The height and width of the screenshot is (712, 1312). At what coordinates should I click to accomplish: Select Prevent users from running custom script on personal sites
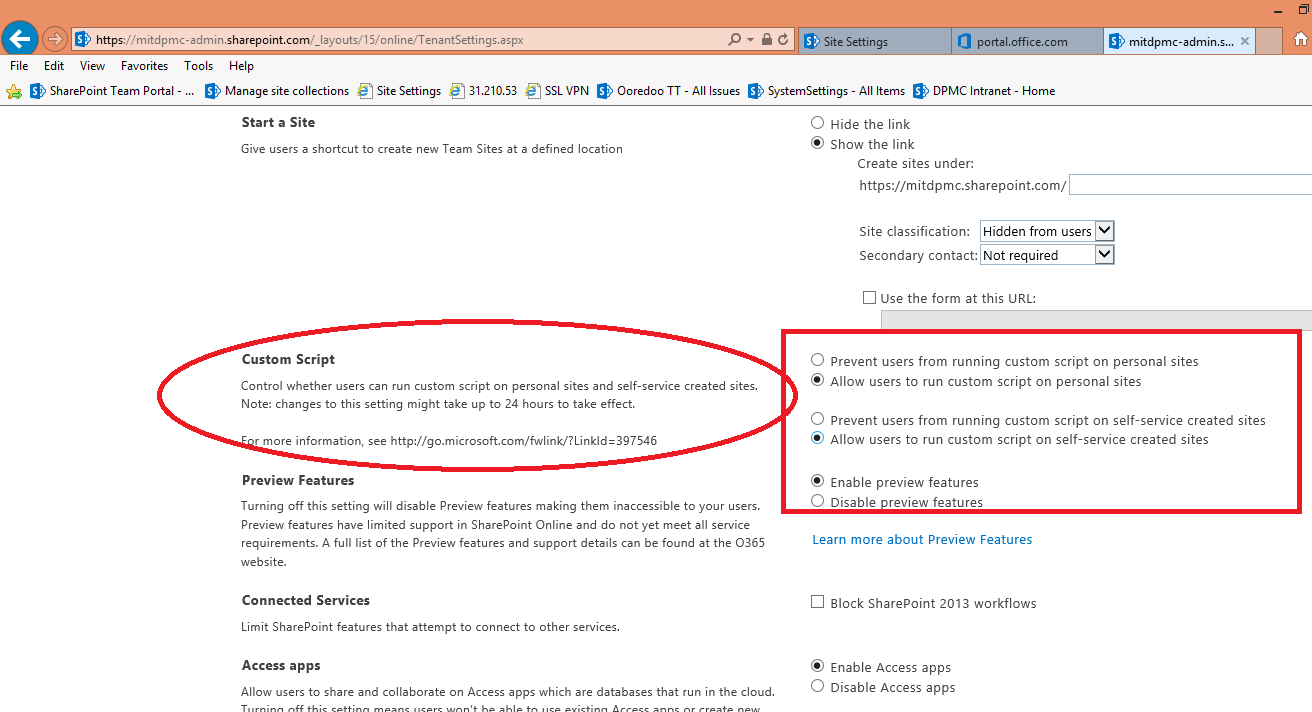[x=817, y=360]
